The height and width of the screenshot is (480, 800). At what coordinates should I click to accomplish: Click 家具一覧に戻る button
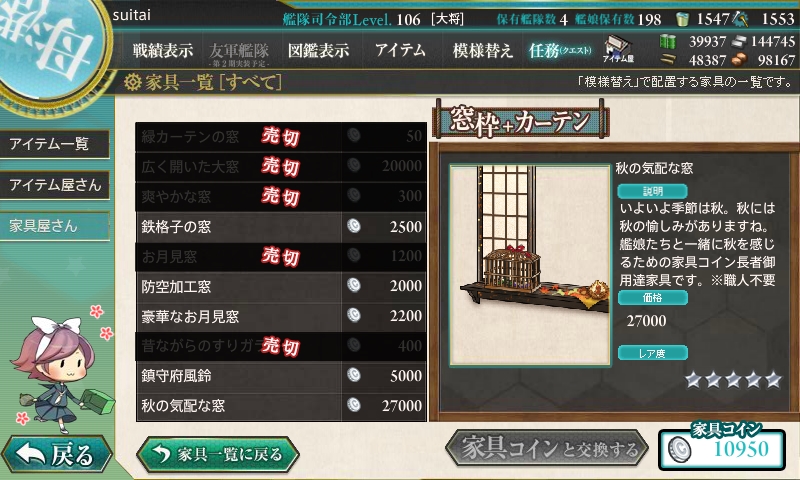(x=218, y=453)
